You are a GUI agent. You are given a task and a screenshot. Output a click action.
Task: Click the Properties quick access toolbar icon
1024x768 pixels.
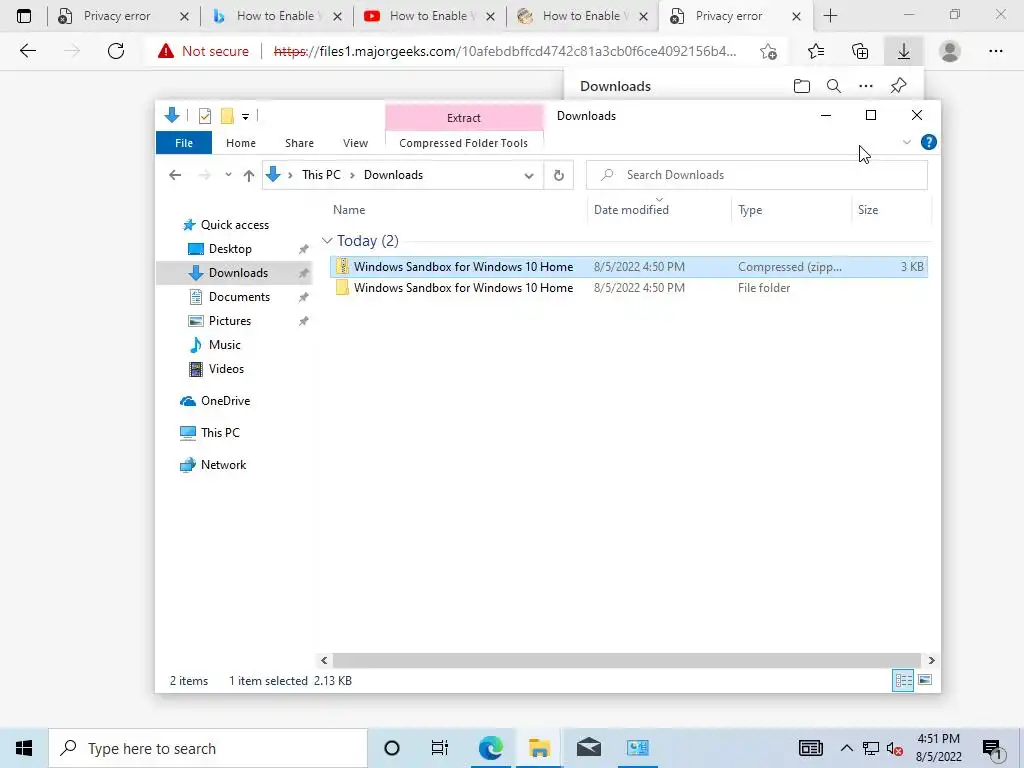(x=204, y=116)
